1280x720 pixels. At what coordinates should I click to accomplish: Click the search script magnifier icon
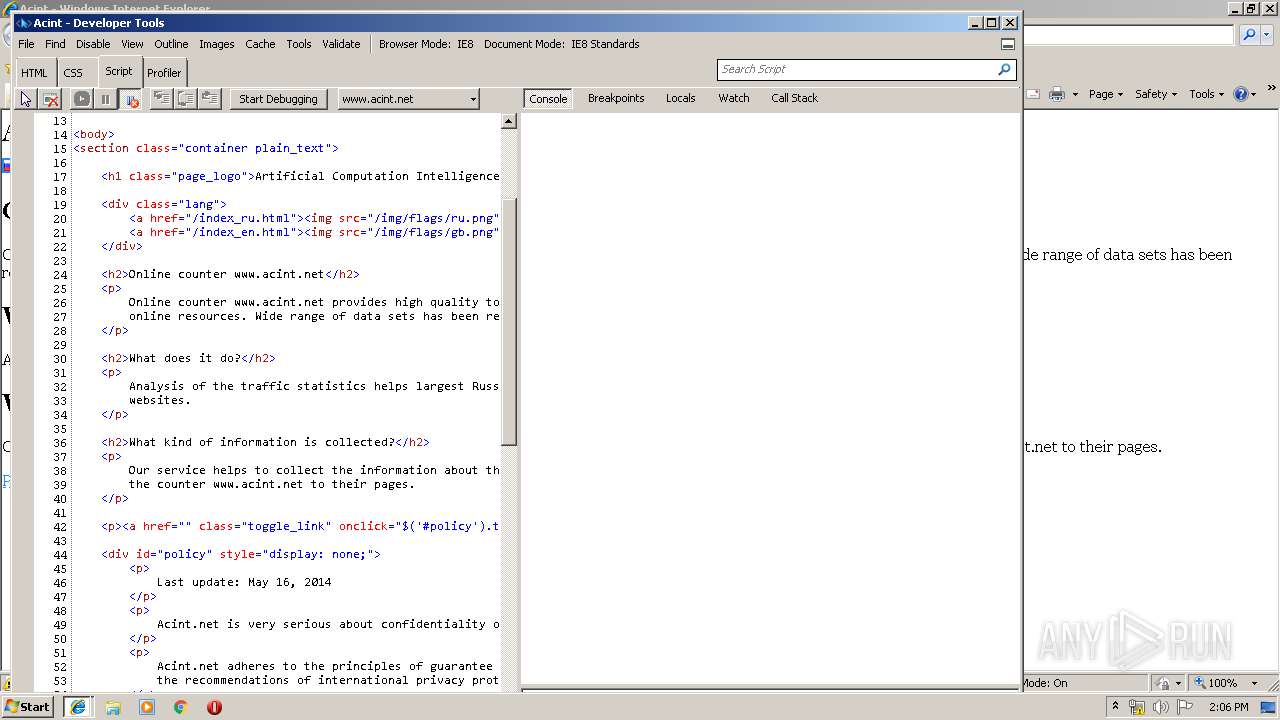tap(1005, 69)
